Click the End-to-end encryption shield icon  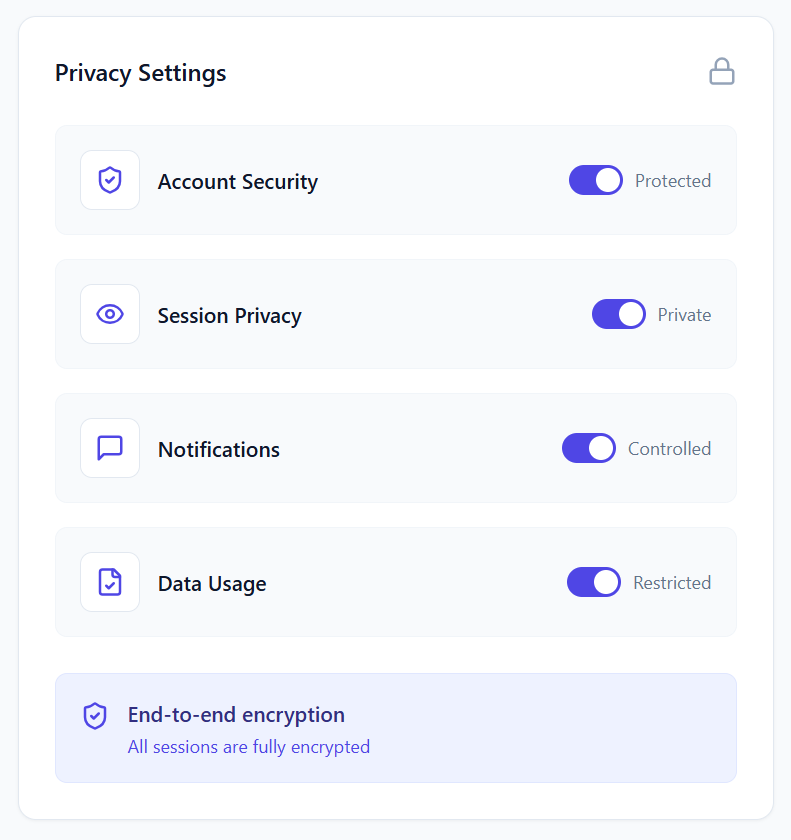[x=95, y=716]
